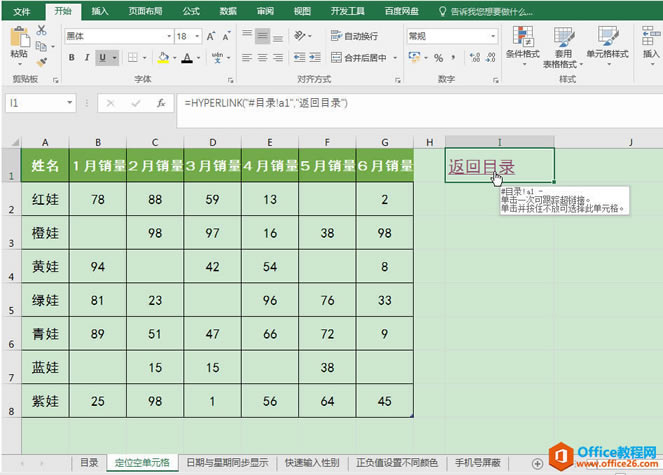Click the Paste clipboard icon
Viewport: 663px width, 475px height.
pyautogui.click(x=19, y=37)
